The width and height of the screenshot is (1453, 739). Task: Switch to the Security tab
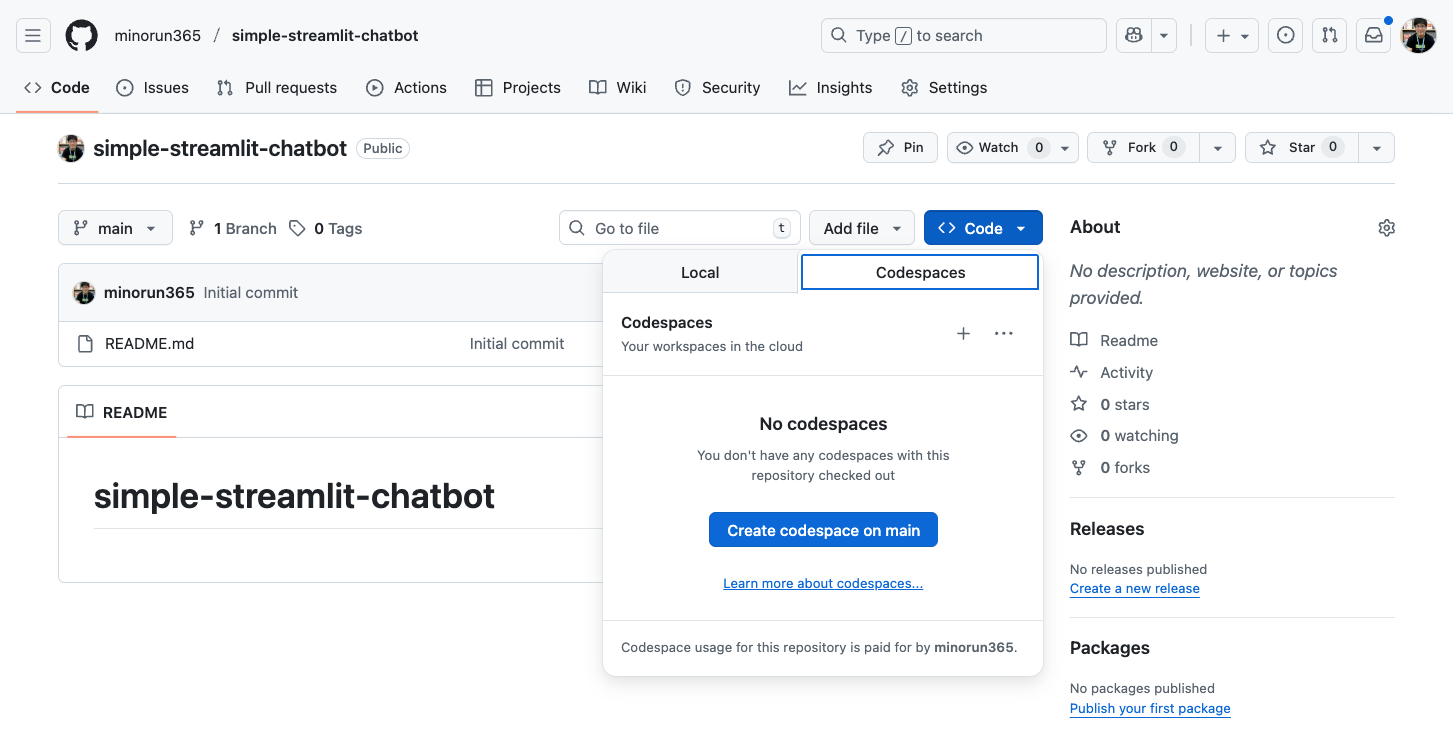718,88
